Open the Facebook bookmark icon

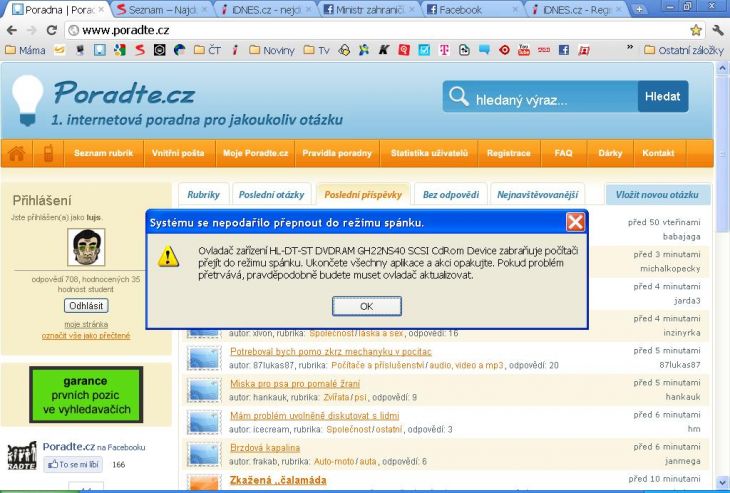[x=564, y=50]
